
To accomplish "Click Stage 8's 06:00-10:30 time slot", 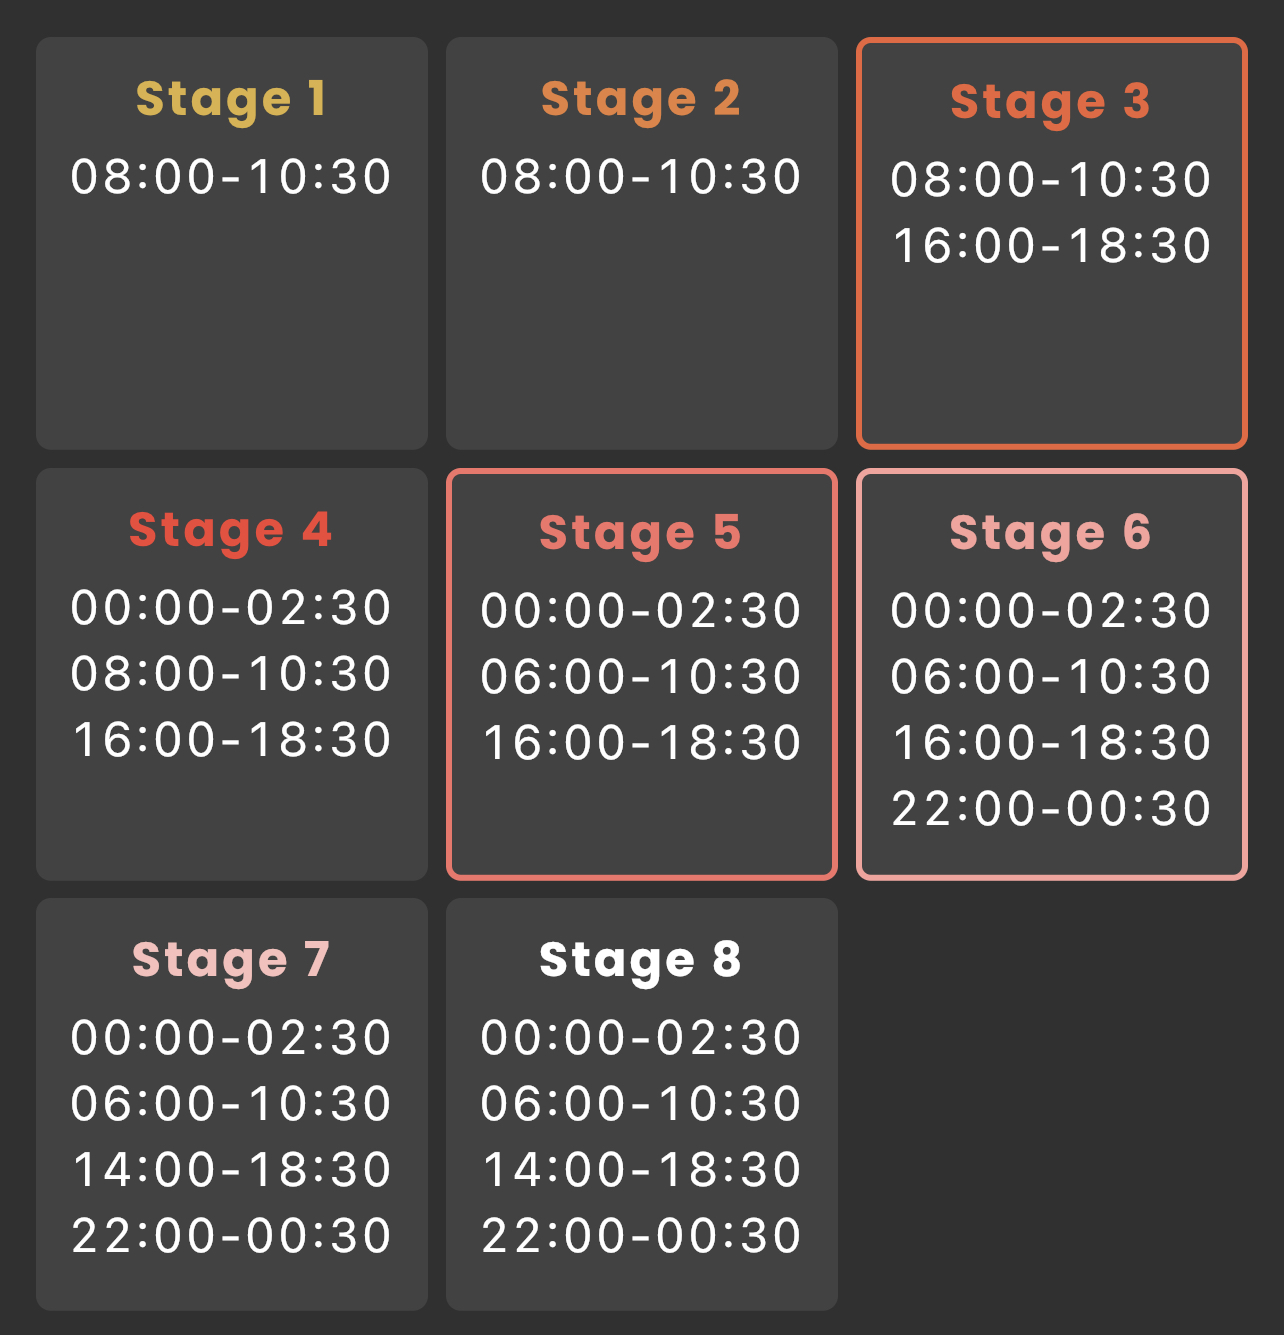I will coord(641,1104).
